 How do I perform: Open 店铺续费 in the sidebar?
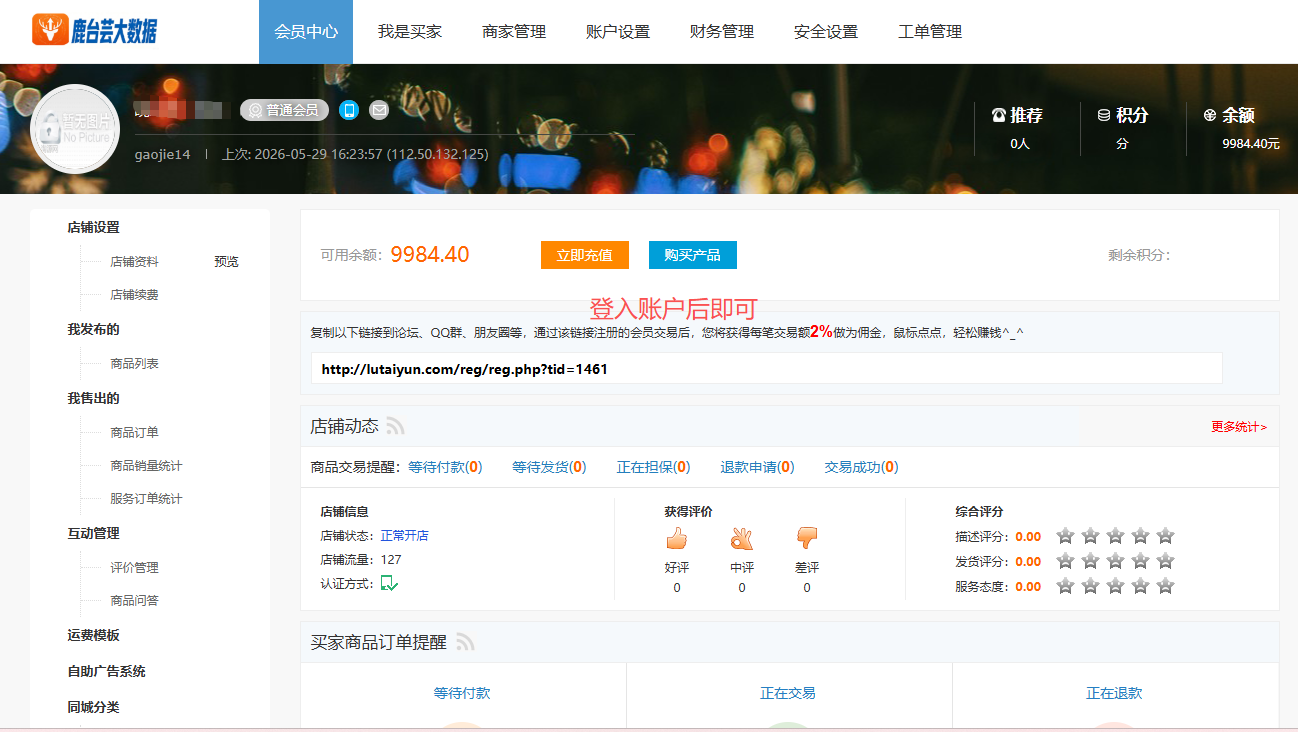134,295
